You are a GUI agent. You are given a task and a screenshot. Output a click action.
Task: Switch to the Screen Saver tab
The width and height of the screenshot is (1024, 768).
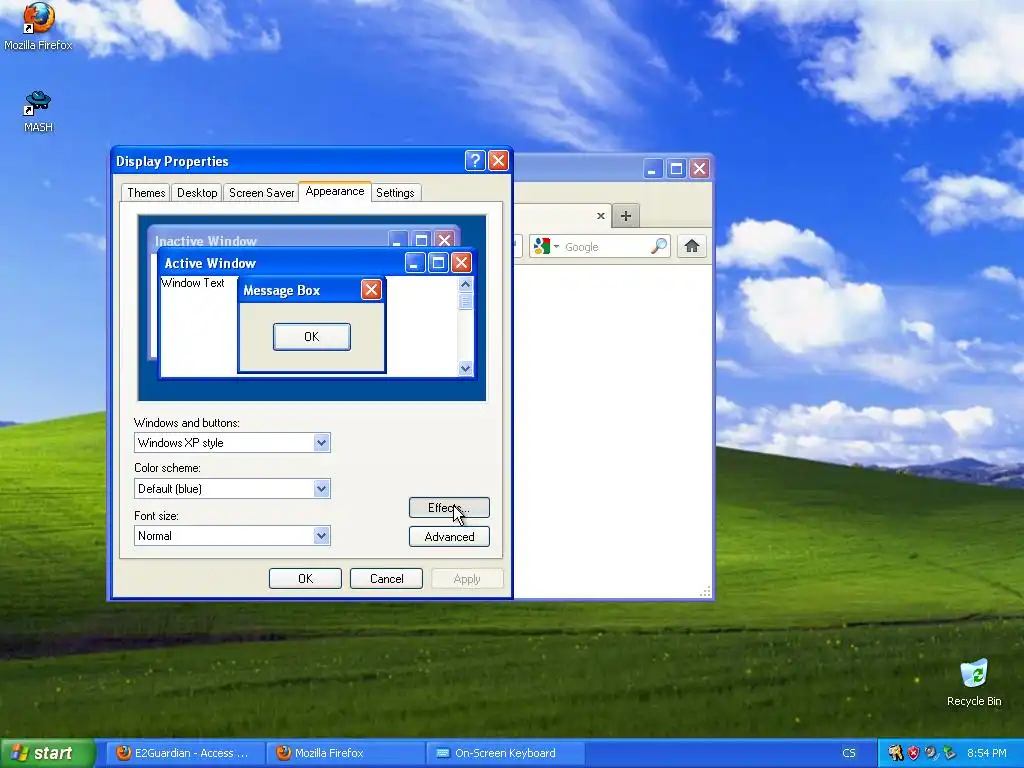click(261, 193)
